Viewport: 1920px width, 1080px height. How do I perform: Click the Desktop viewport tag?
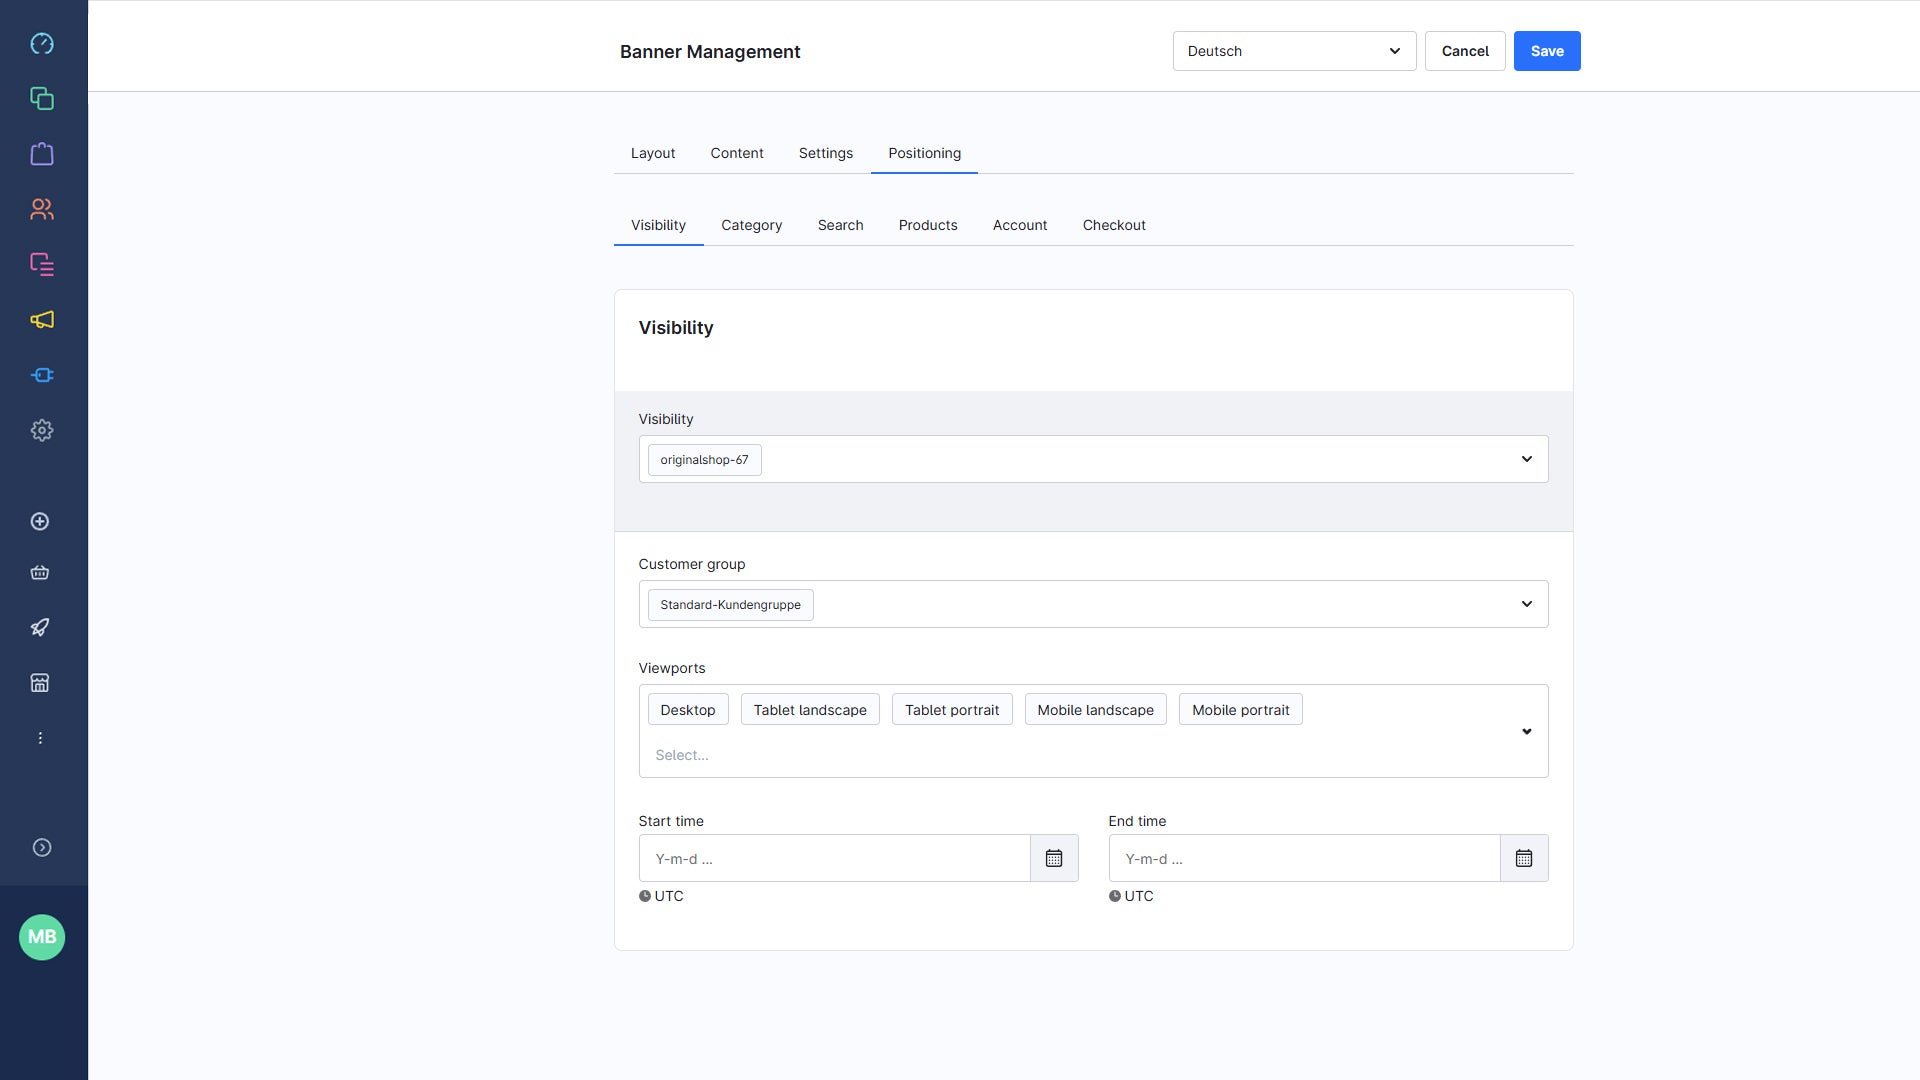click(x=688, y=710)
